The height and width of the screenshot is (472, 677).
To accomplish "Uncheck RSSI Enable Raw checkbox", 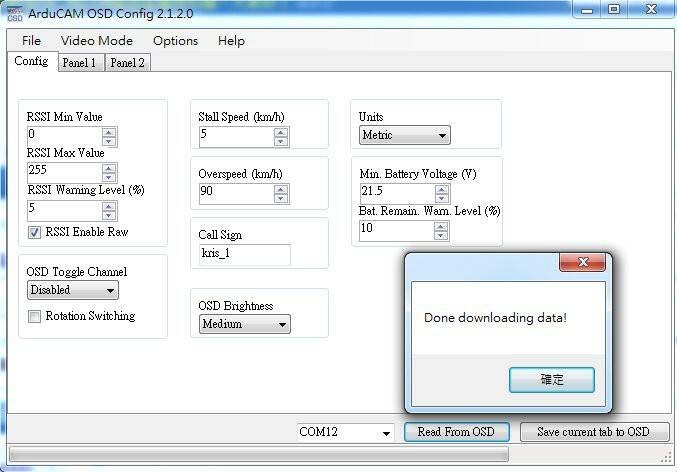I will [x=35, y=232].
